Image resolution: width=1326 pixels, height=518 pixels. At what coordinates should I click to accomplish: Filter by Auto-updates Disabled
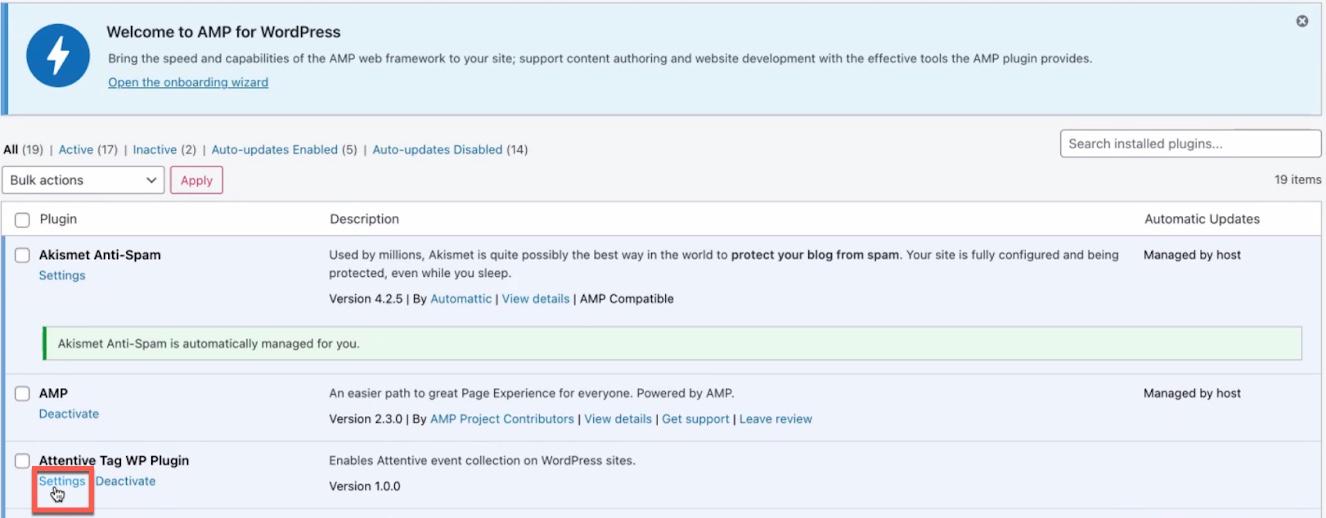click(437, 150)
